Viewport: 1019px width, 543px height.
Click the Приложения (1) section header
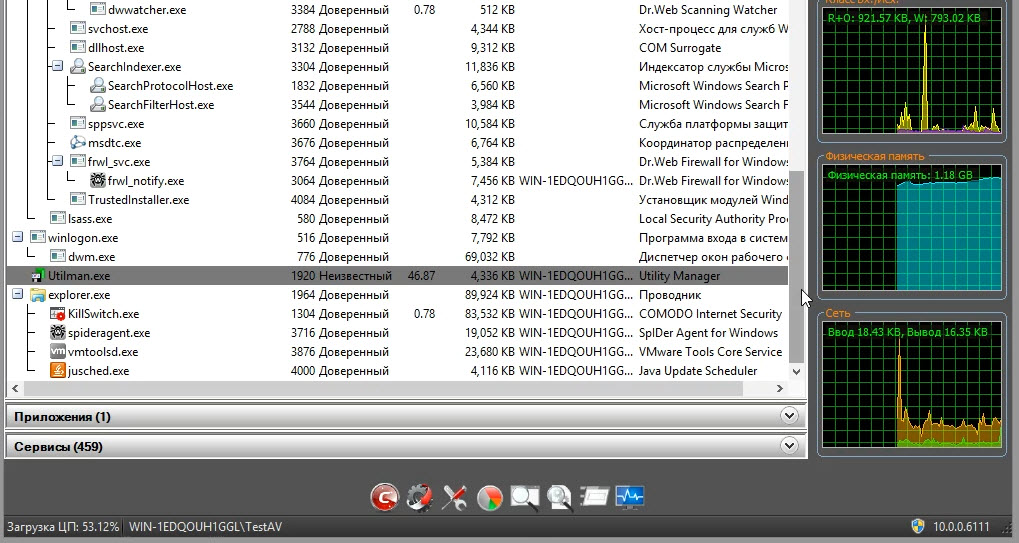406,416
